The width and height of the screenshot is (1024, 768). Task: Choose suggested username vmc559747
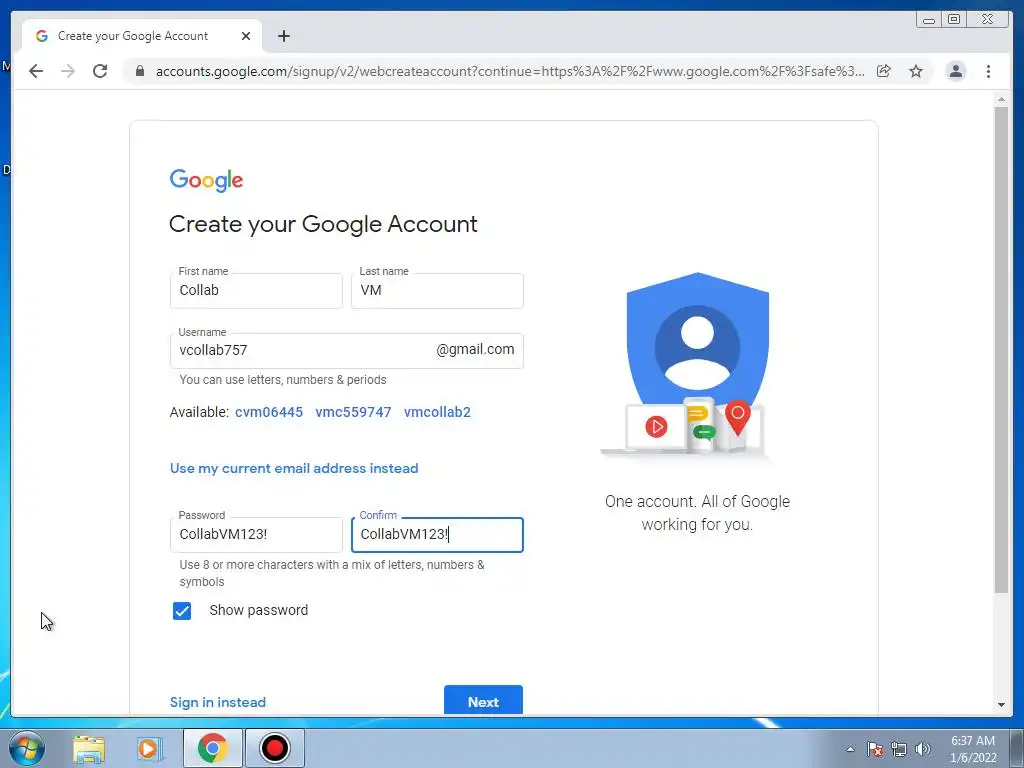point(353,412)
